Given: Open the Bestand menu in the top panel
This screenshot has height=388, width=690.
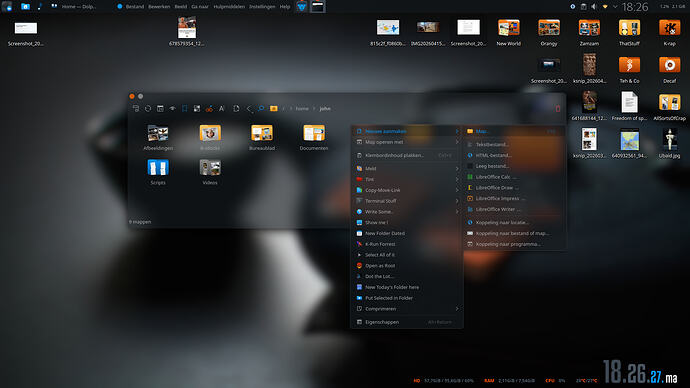Looking at the screenshot, I should (135, 7).
